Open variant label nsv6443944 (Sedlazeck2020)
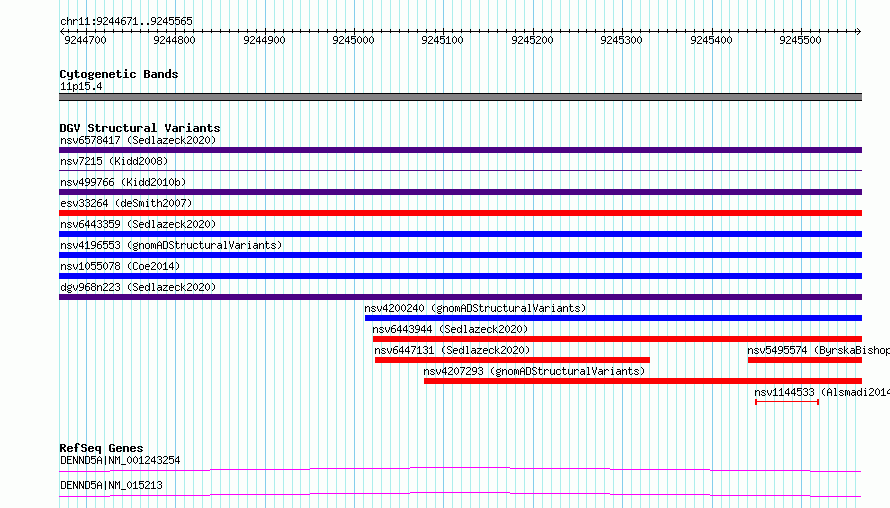Image resolution: width=890 pixels, height=508 pixels. point(450,329)
